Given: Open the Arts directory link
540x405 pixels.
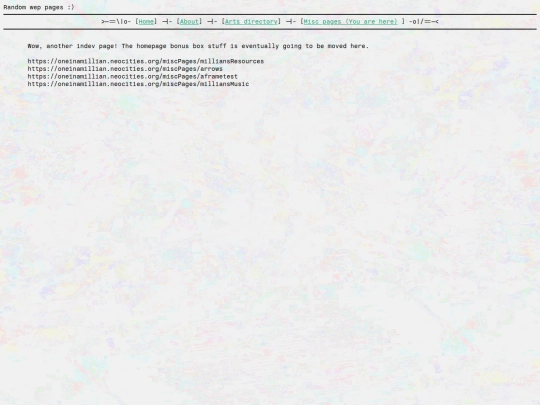Looking at the screenshot, I should click(x=251, y=22).
